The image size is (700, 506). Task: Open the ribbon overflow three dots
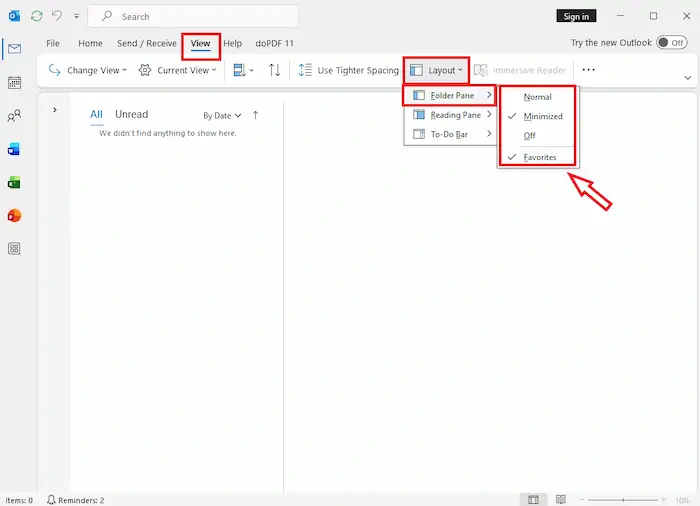[588, 70]
